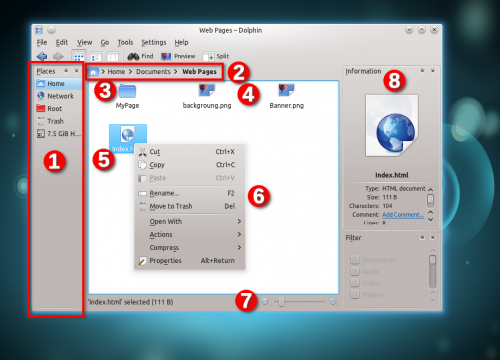500x360 pixels.
Task: Click the home icon in breadcrumb
Action: [93, 72]
